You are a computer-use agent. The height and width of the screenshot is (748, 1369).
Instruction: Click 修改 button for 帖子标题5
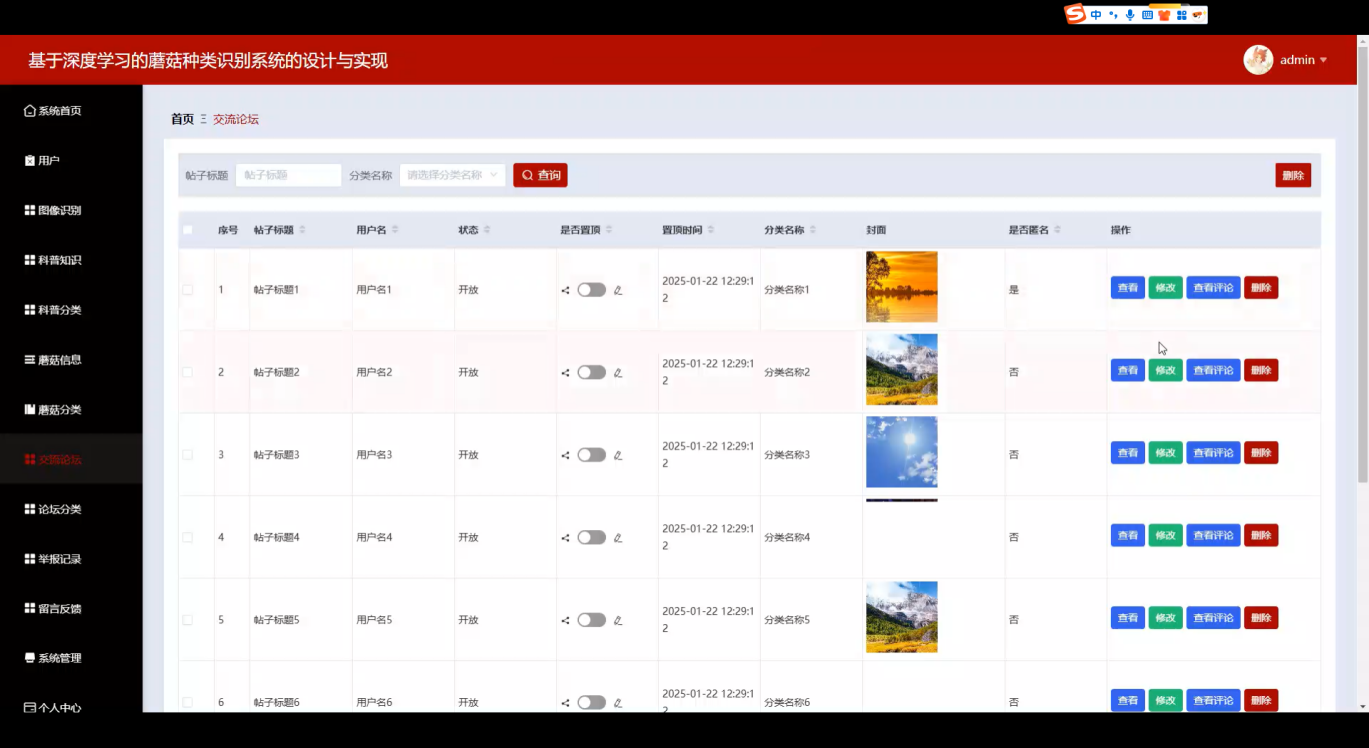[1166, 618]
